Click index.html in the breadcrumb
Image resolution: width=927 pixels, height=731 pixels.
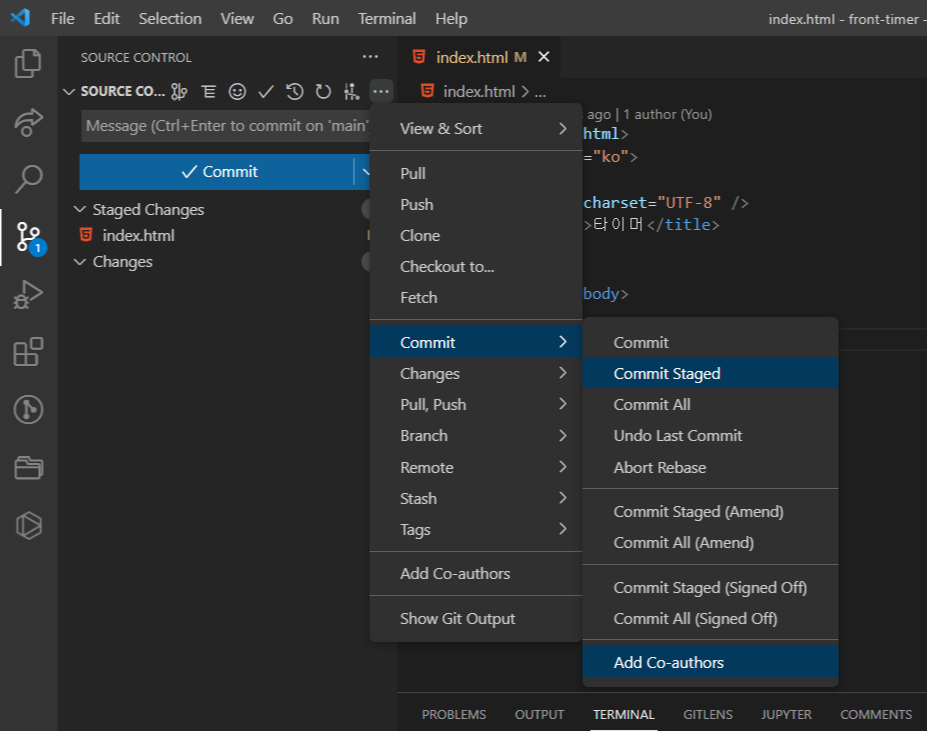(479, 92)
